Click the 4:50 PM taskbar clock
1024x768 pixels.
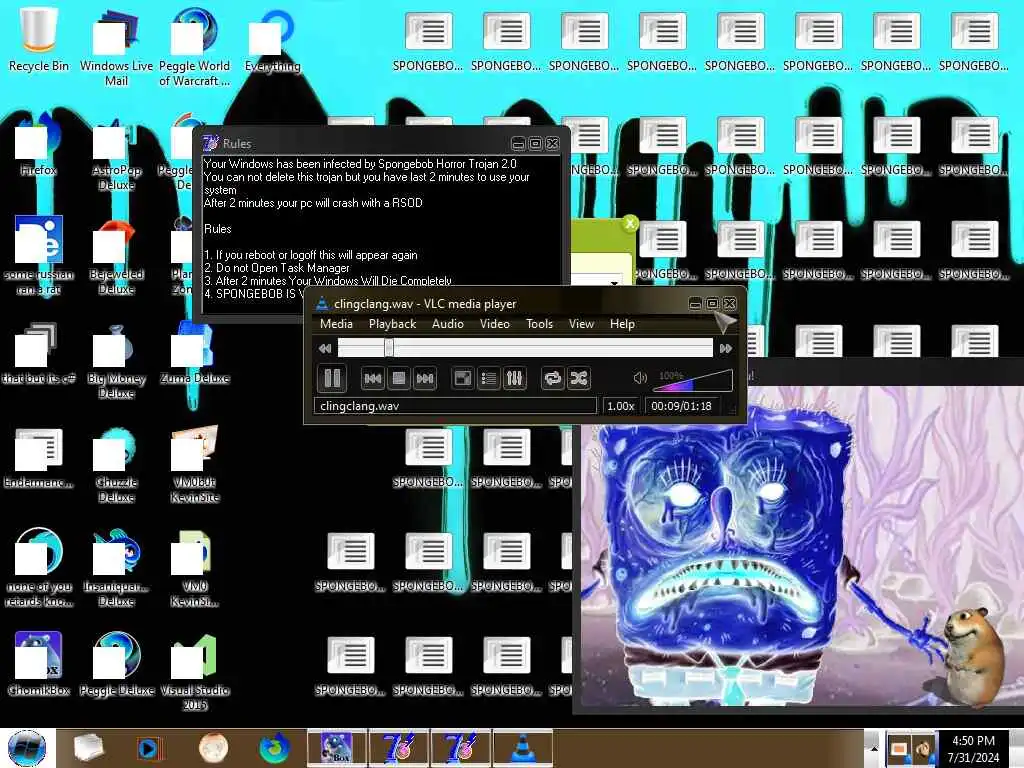(974, 748)
